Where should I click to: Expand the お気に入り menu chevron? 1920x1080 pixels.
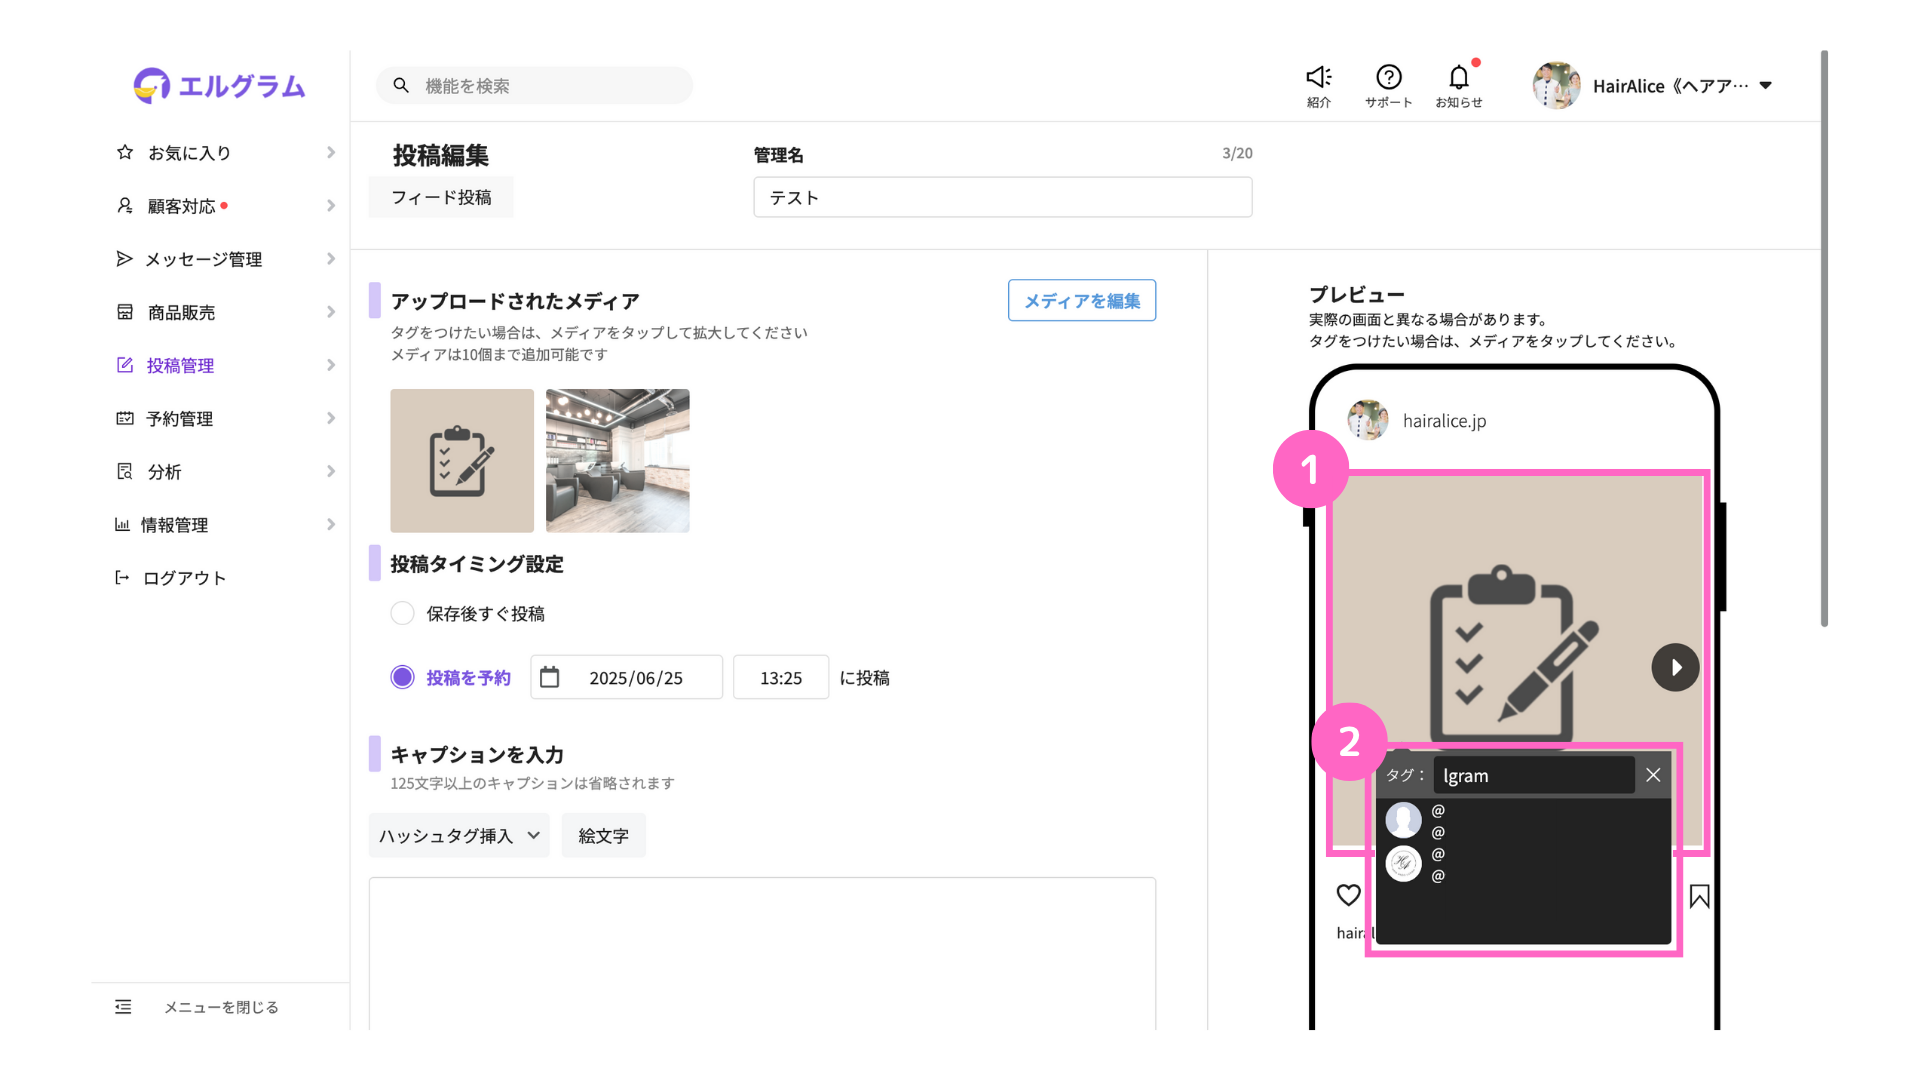point(330,152)
